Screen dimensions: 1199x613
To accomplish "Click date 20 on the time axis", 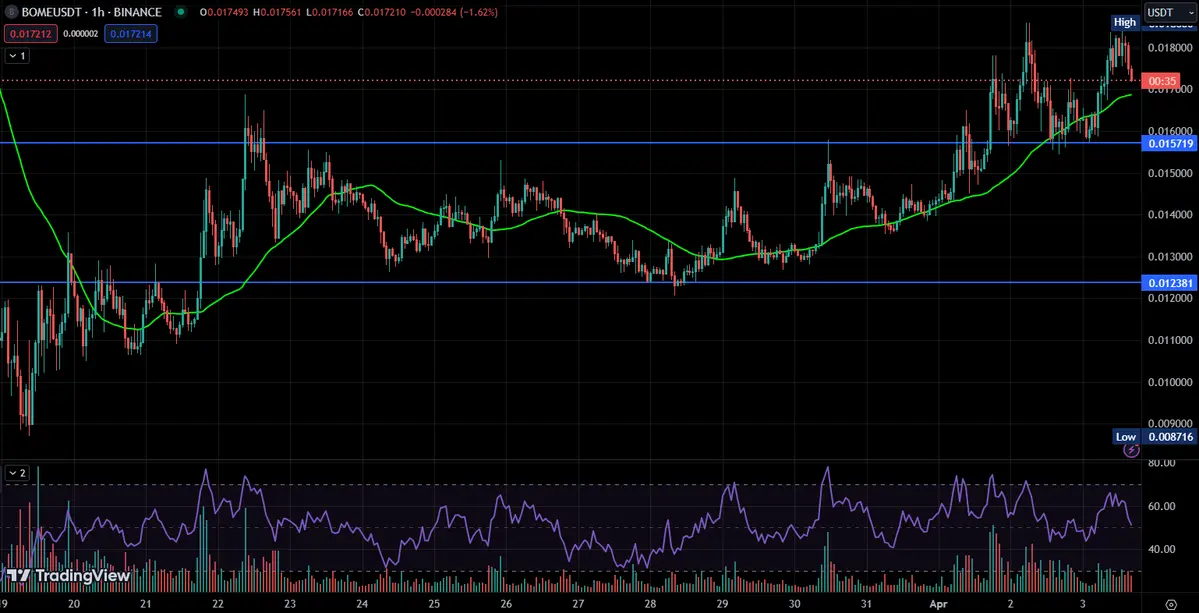I will [74, 603].
